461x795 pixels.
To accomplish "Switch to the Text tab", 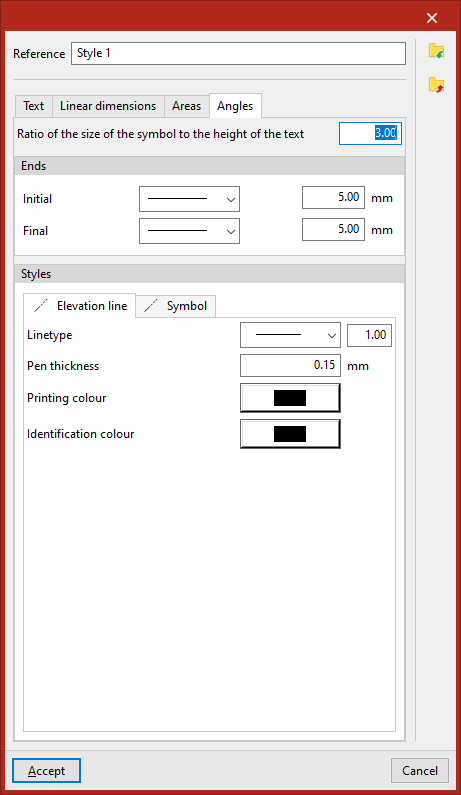I will [33, 106].
